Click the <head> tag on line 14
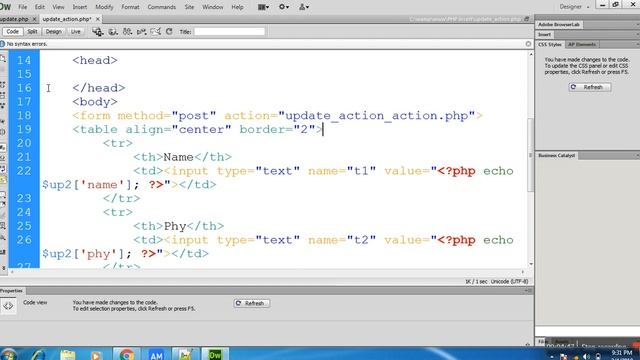 pos(95,60)
